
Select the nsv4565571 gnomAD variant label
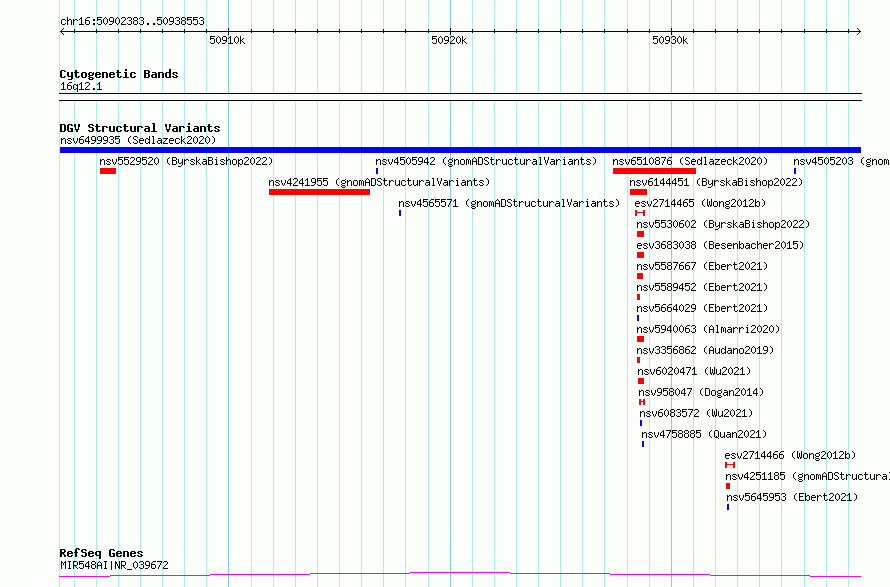pyautogui.click(x=509, y=203)
